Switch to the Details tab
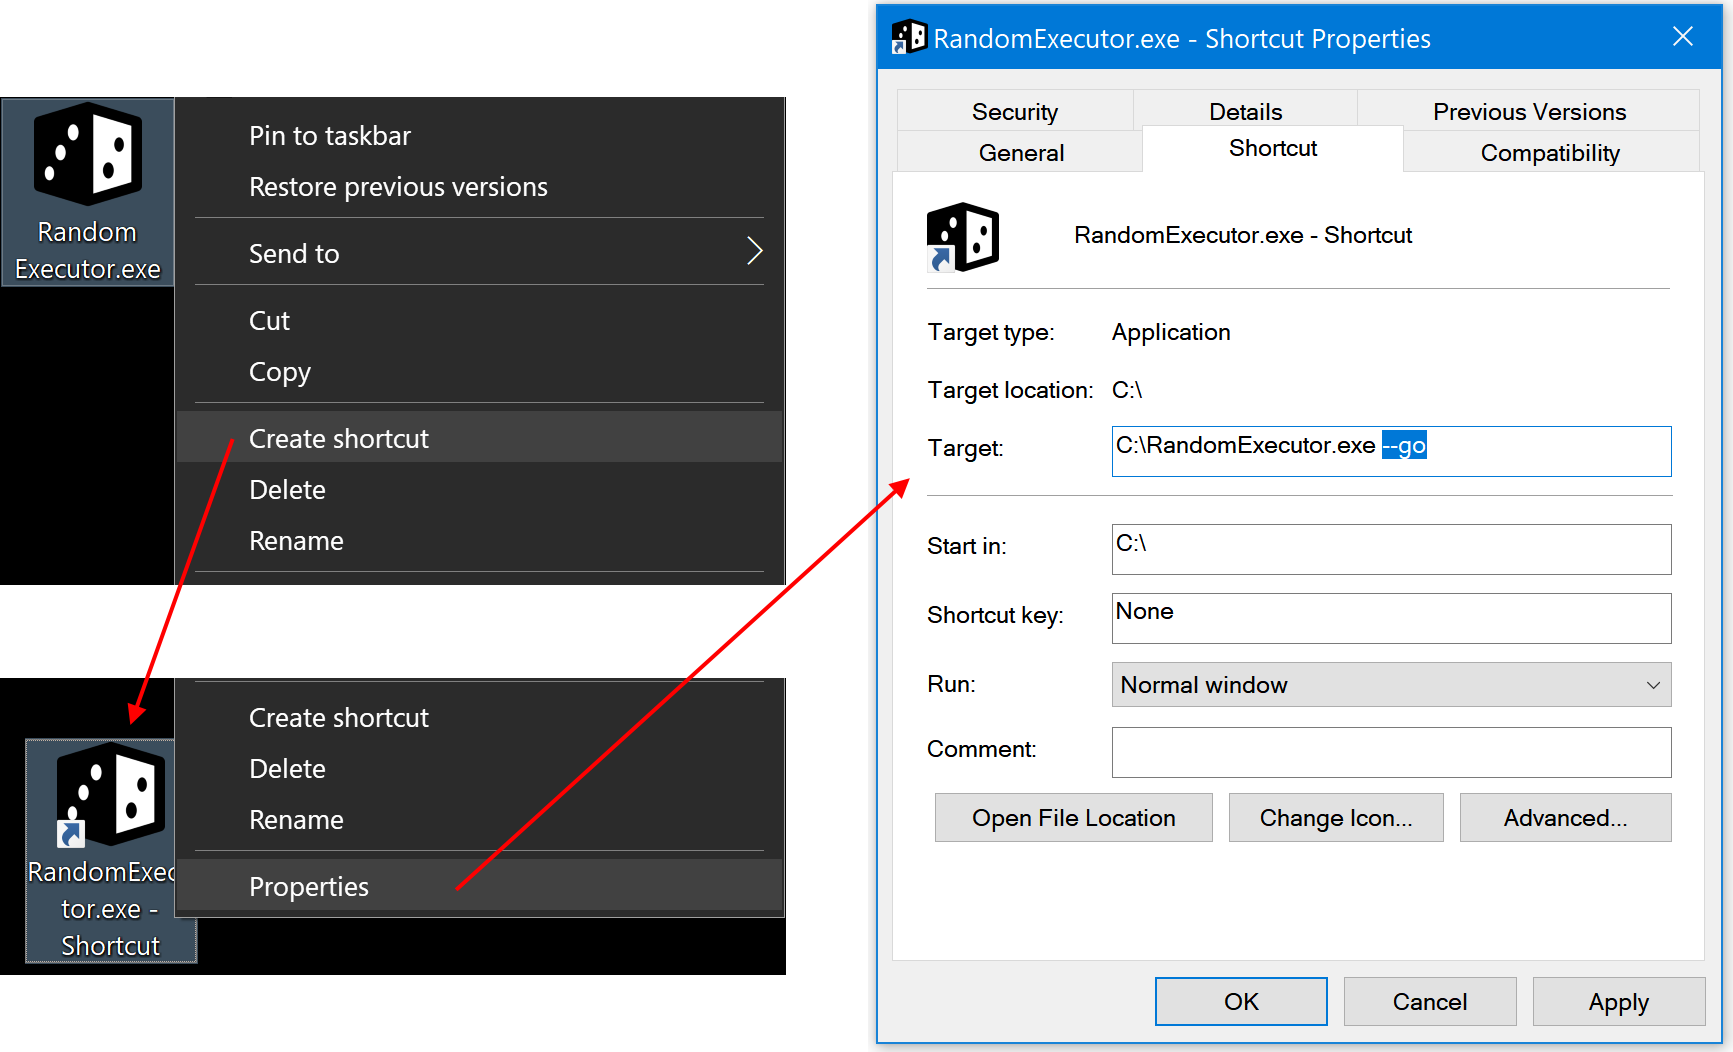Viewport: 1733px width, 1052px height. [1245, 111]
